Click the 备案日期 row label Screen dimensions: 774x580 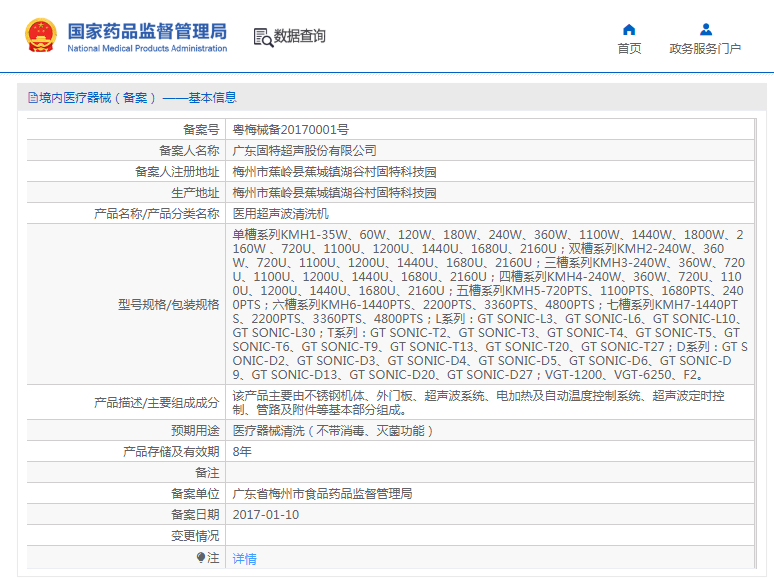(x=195, y=515)
